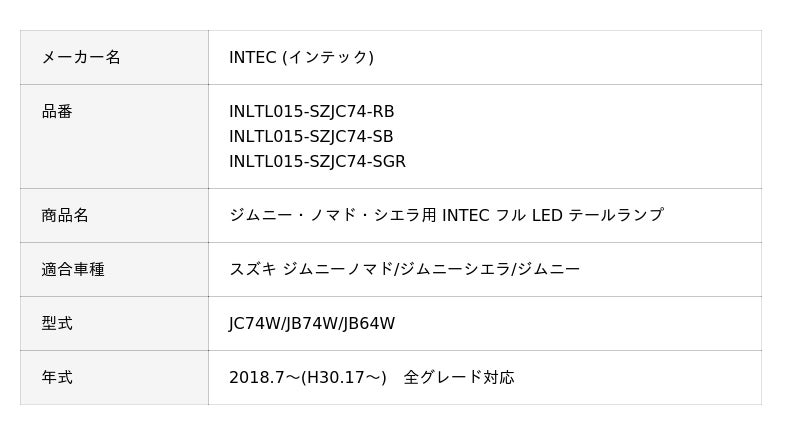The image size is (800, 435).
Task: Click model code JB74W
Action: 312,323
